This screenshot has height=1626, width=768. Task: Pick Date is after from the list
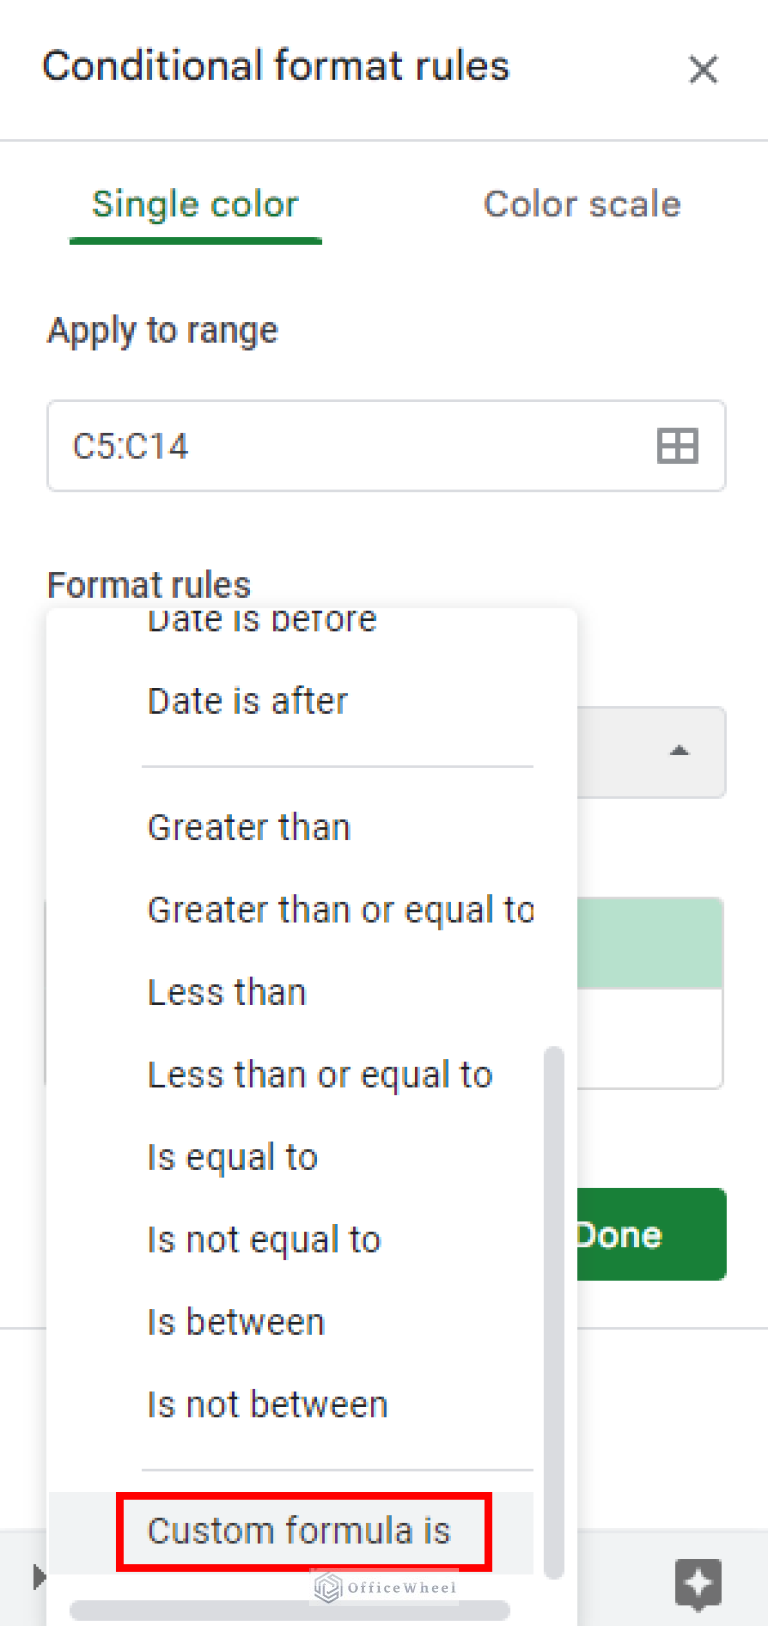(x=246, y=700)
